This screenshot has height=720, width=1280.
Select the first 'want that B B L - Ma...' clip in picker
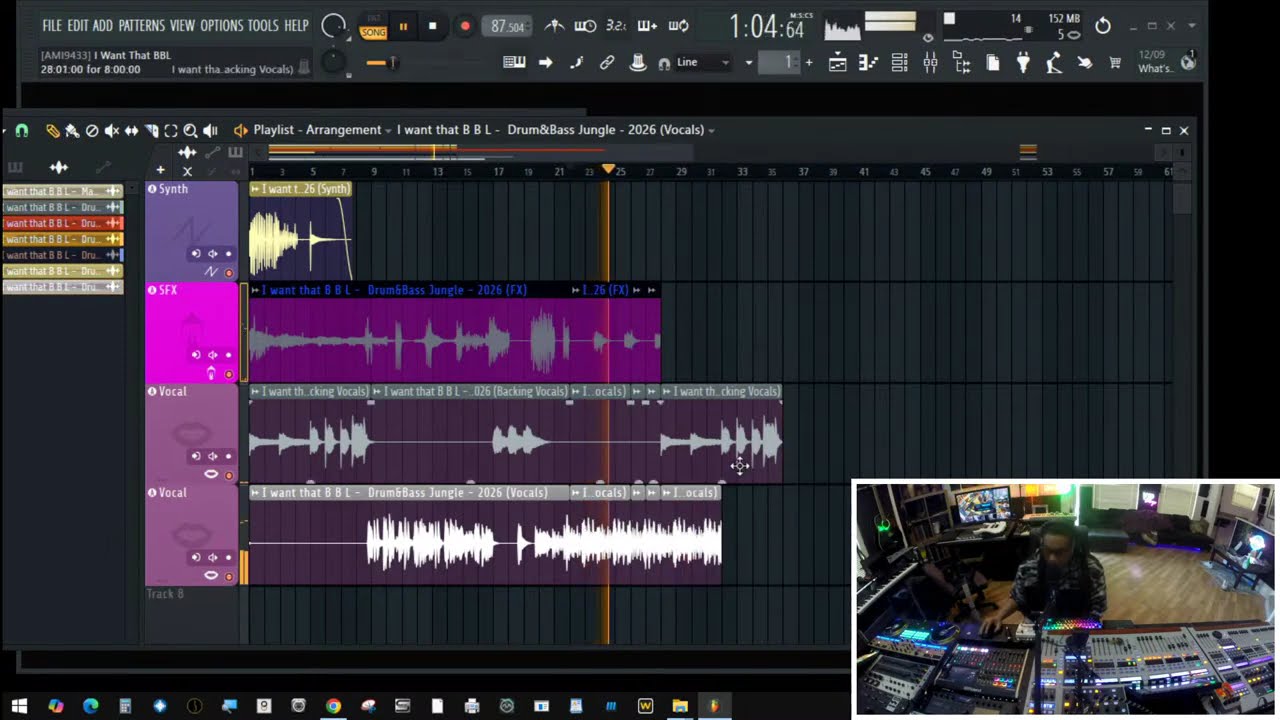(62, 191)
